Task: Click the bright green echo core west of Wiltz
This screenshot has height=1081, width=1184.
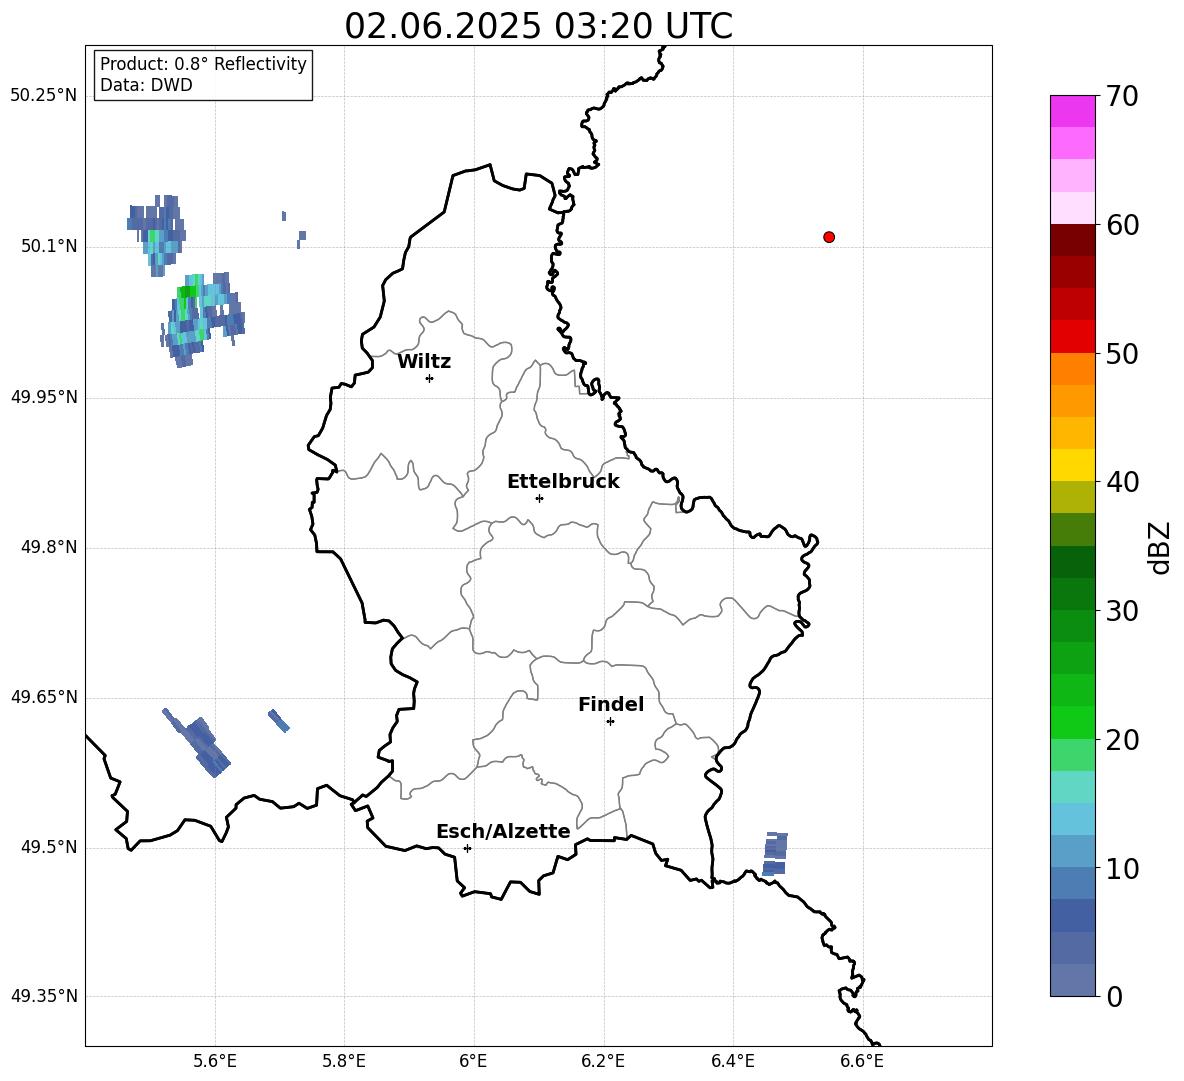Action: pos(187,291)
